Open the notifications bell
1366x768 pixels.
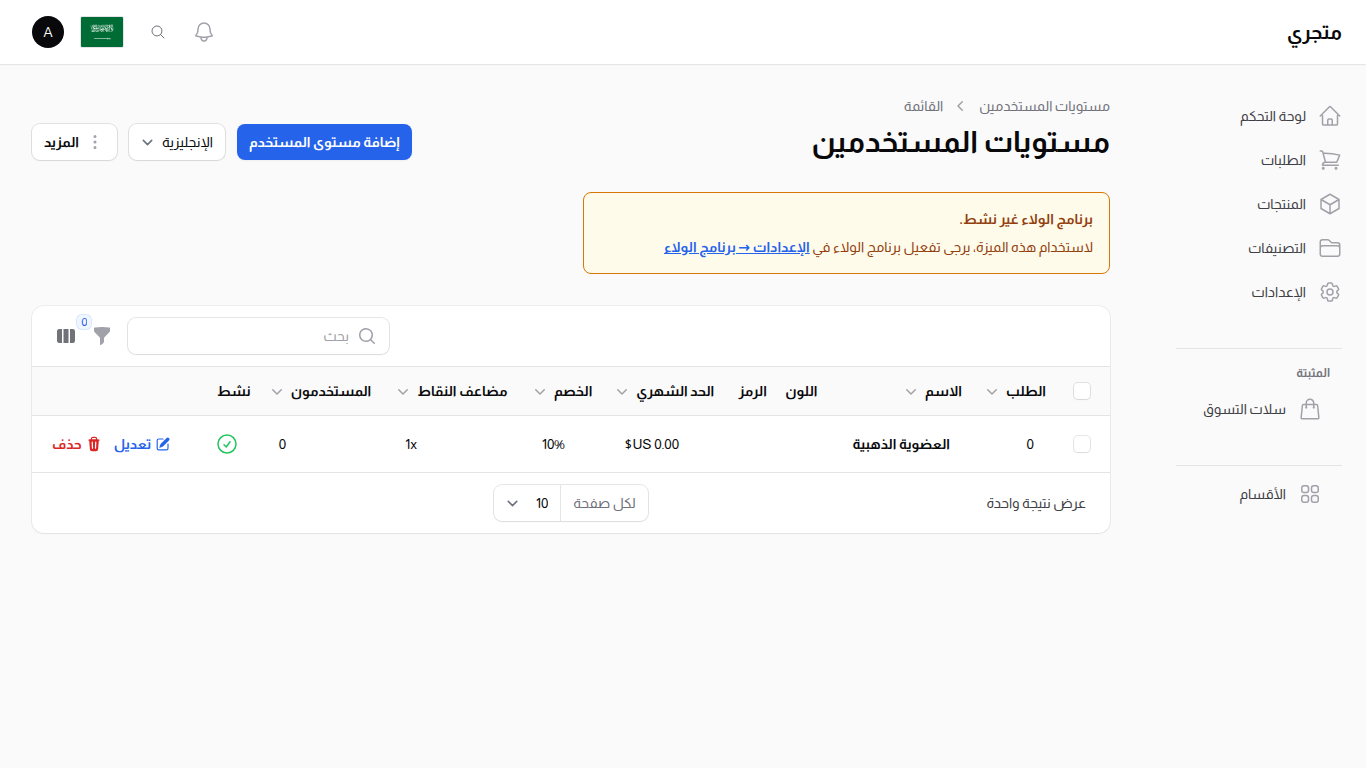[203, 31]
